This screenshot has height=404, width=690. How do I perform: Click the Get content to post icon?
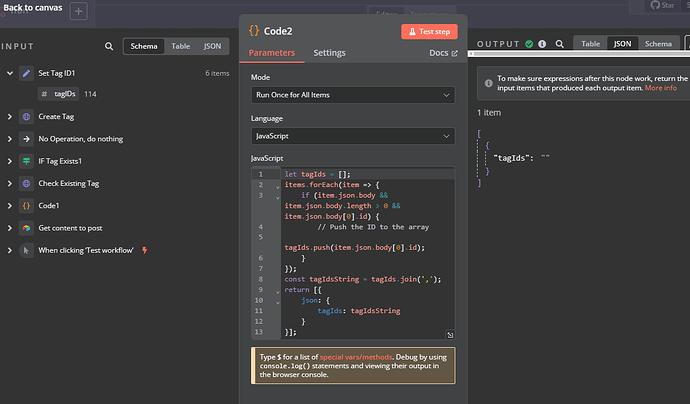click(x=26, y=228)
